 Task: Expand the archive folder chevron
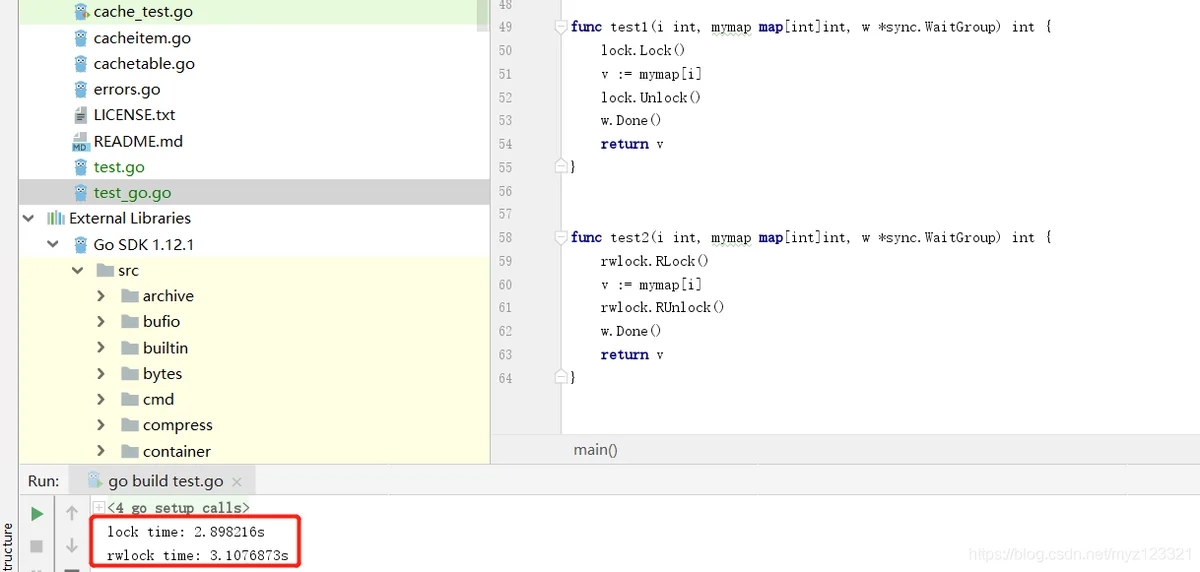101,296
